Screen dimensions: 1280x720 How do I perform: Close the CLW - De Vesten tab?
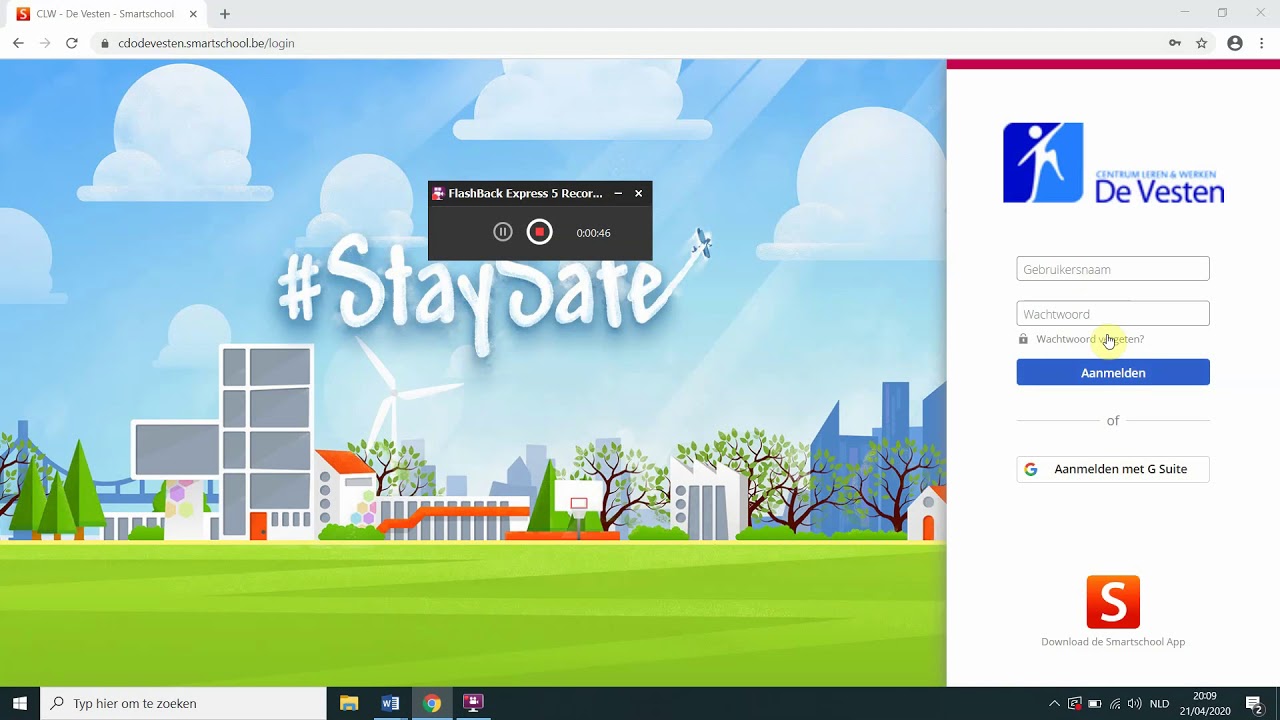point(194,14)
